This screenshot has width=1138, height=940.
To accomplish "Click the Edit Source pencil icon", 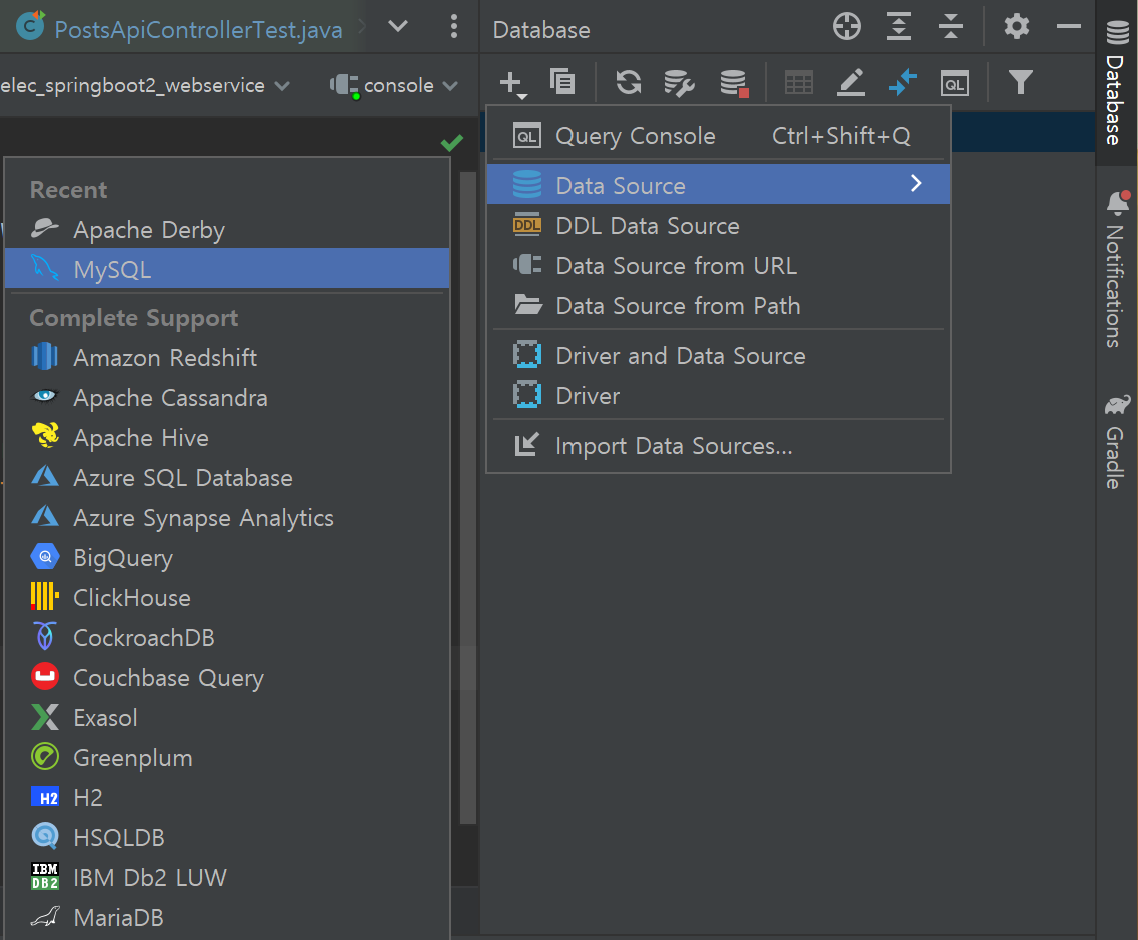I will [851, 83].
